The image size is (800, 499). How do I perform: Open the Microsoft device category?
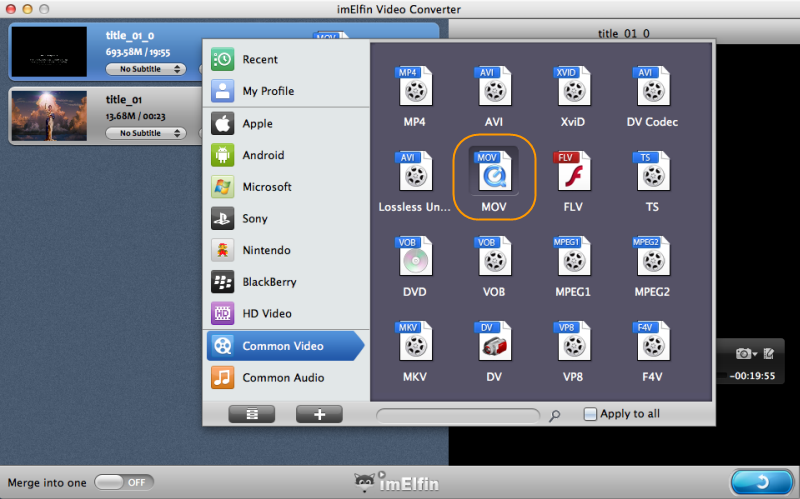pyautogui.click(x=286, y=187)
